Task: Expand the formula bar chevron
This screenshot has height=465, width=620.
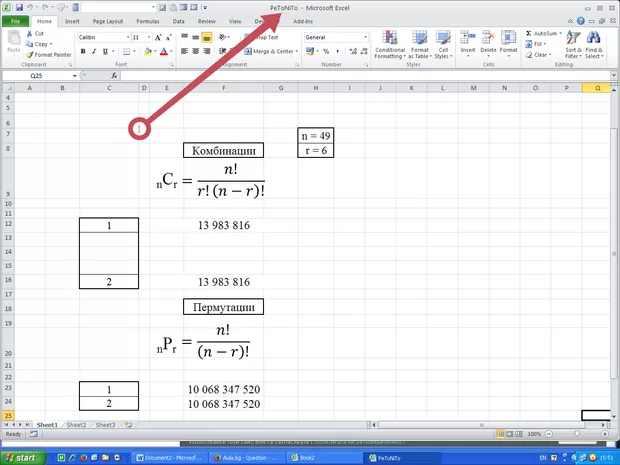Action: coord(614,75)
